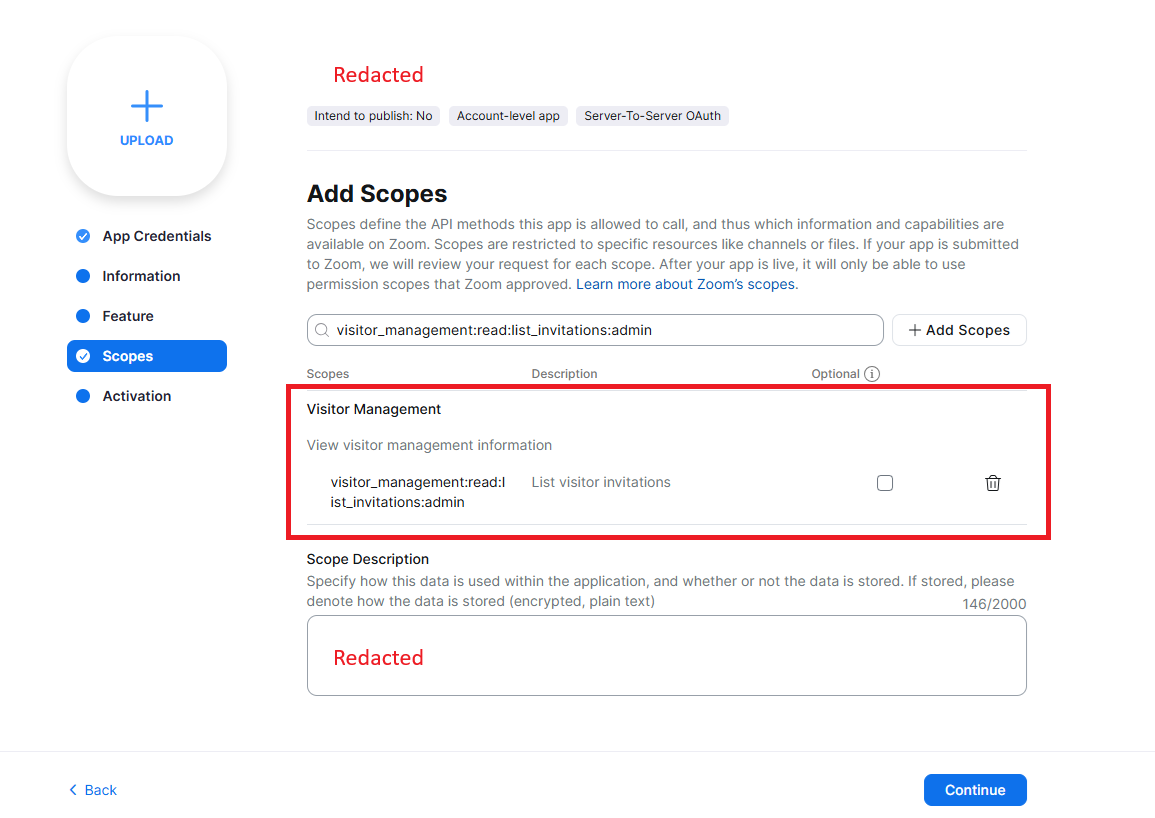Go Back to the previous step
1155x818 pixels.
pyautogui.click(x=100, y=790)
